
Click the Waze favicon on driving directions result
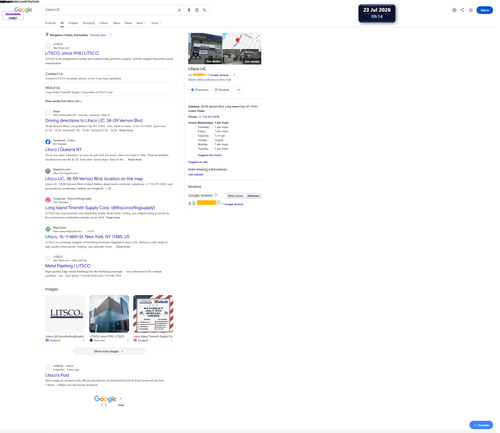coord(48,113)
